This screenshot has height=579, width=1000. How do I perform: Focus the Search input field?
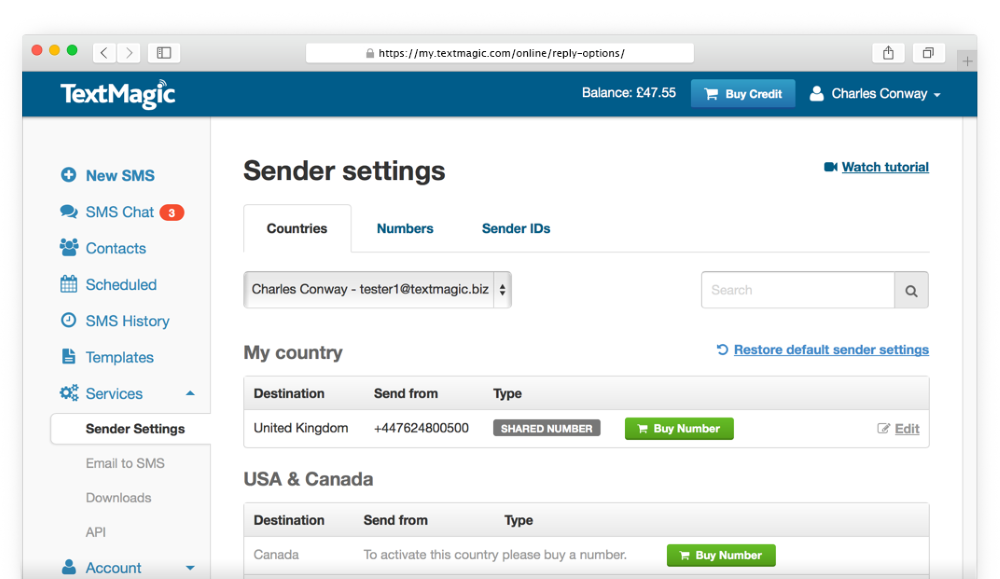pyautogui.click(x=798, y=290)
